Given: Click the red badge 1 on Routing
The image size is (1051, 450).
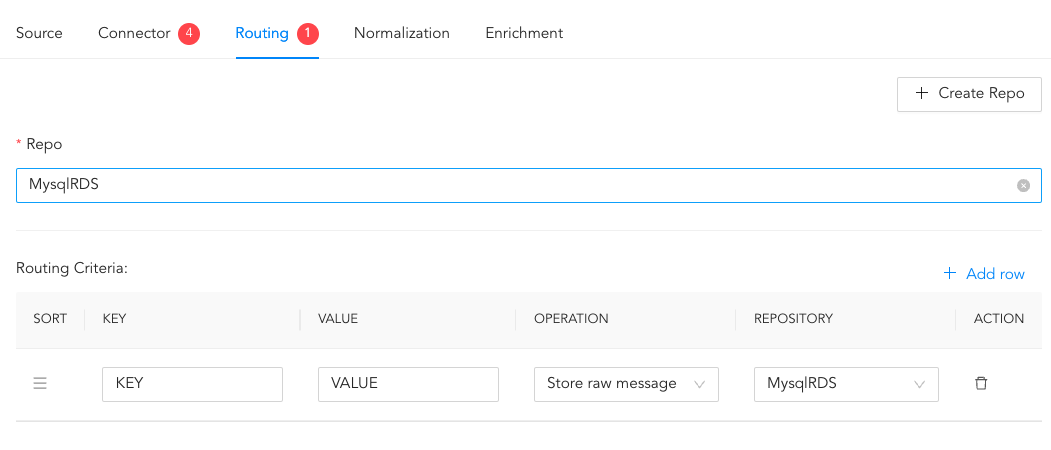Looking at the screenshot, I should [307, 34].
